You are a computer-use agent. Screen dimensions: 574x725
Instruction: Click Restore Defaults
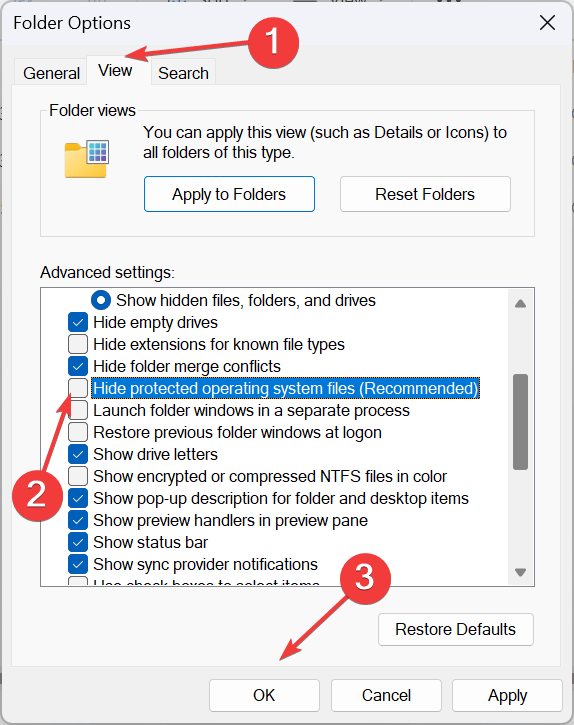point(456,629)
